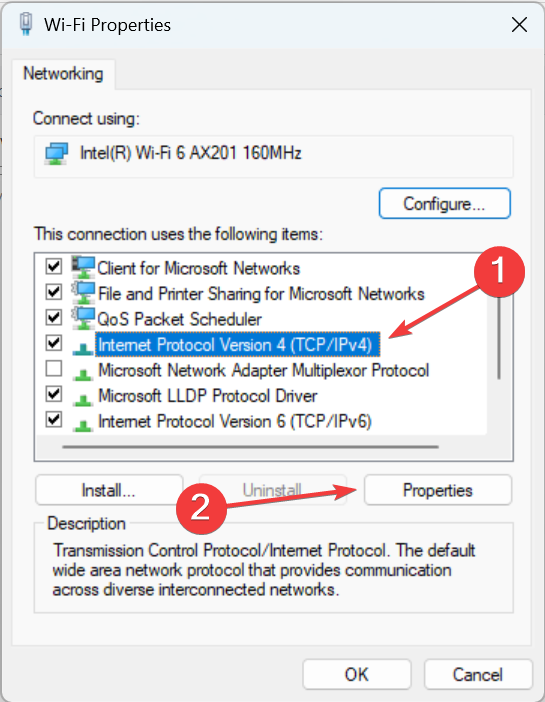Click the horizontal scrollbar under items list
Viewport: 545px width, 702px height.
tap(251, 446)
